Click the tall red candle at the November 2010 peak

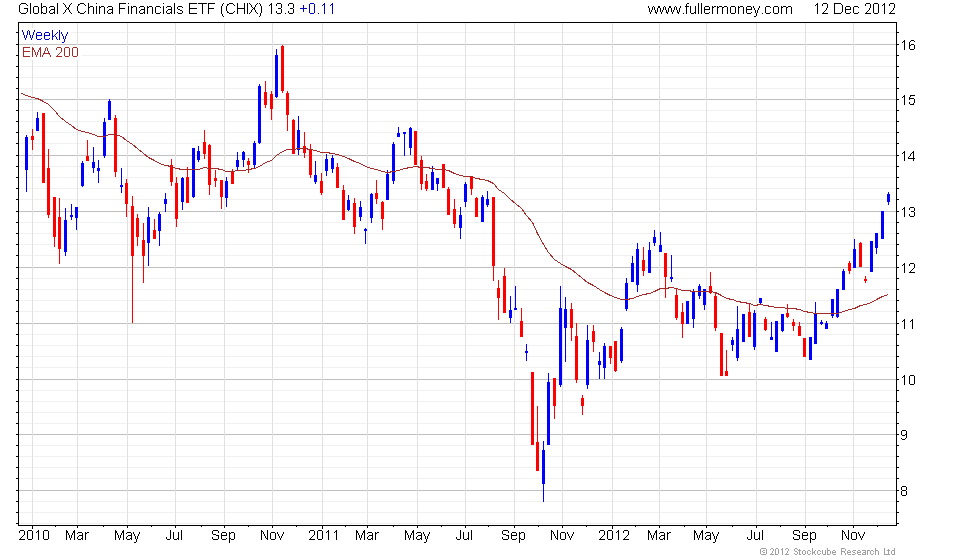click(x=282, y=69)
